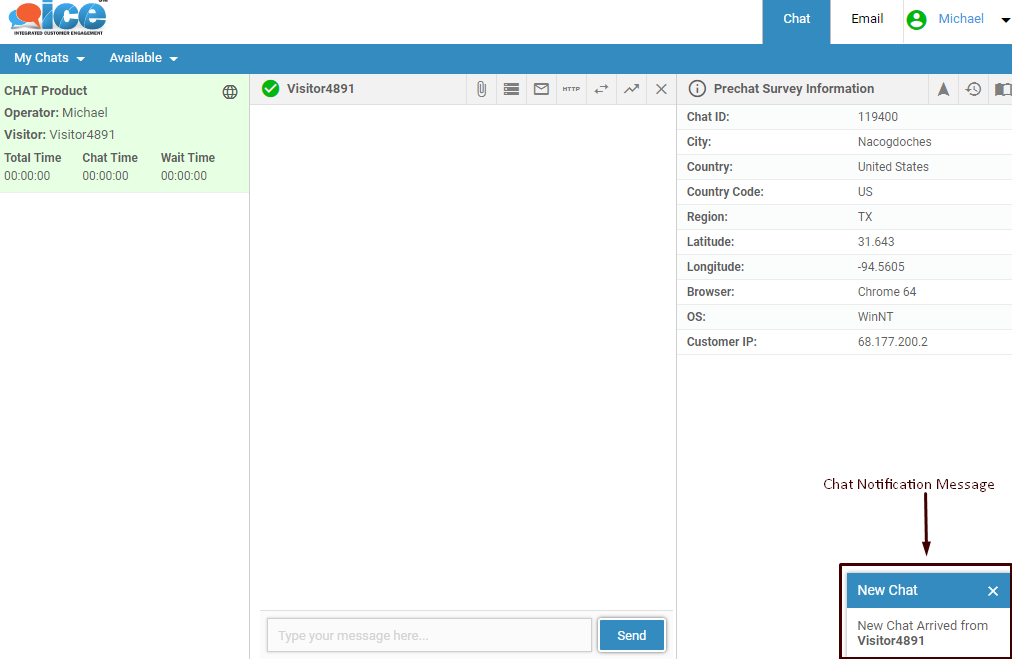Click the globe icon in CHAT Product card
1012x659 pixels.
[x=230, y=92]
